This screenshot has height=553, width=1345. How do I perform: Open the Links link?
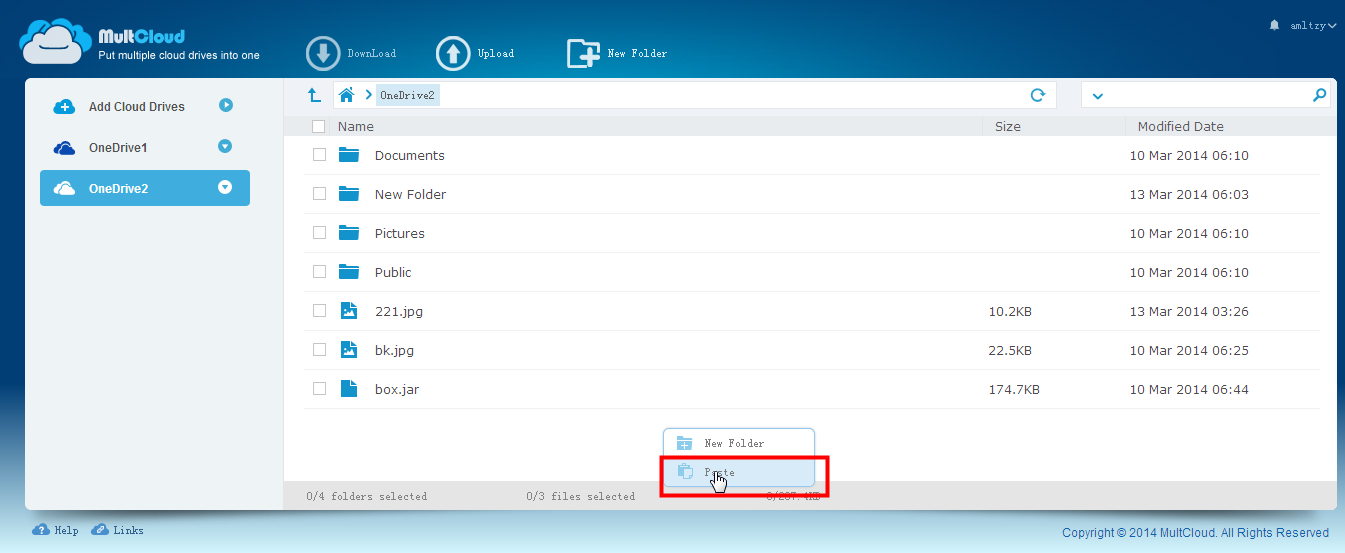click(128, 531)
